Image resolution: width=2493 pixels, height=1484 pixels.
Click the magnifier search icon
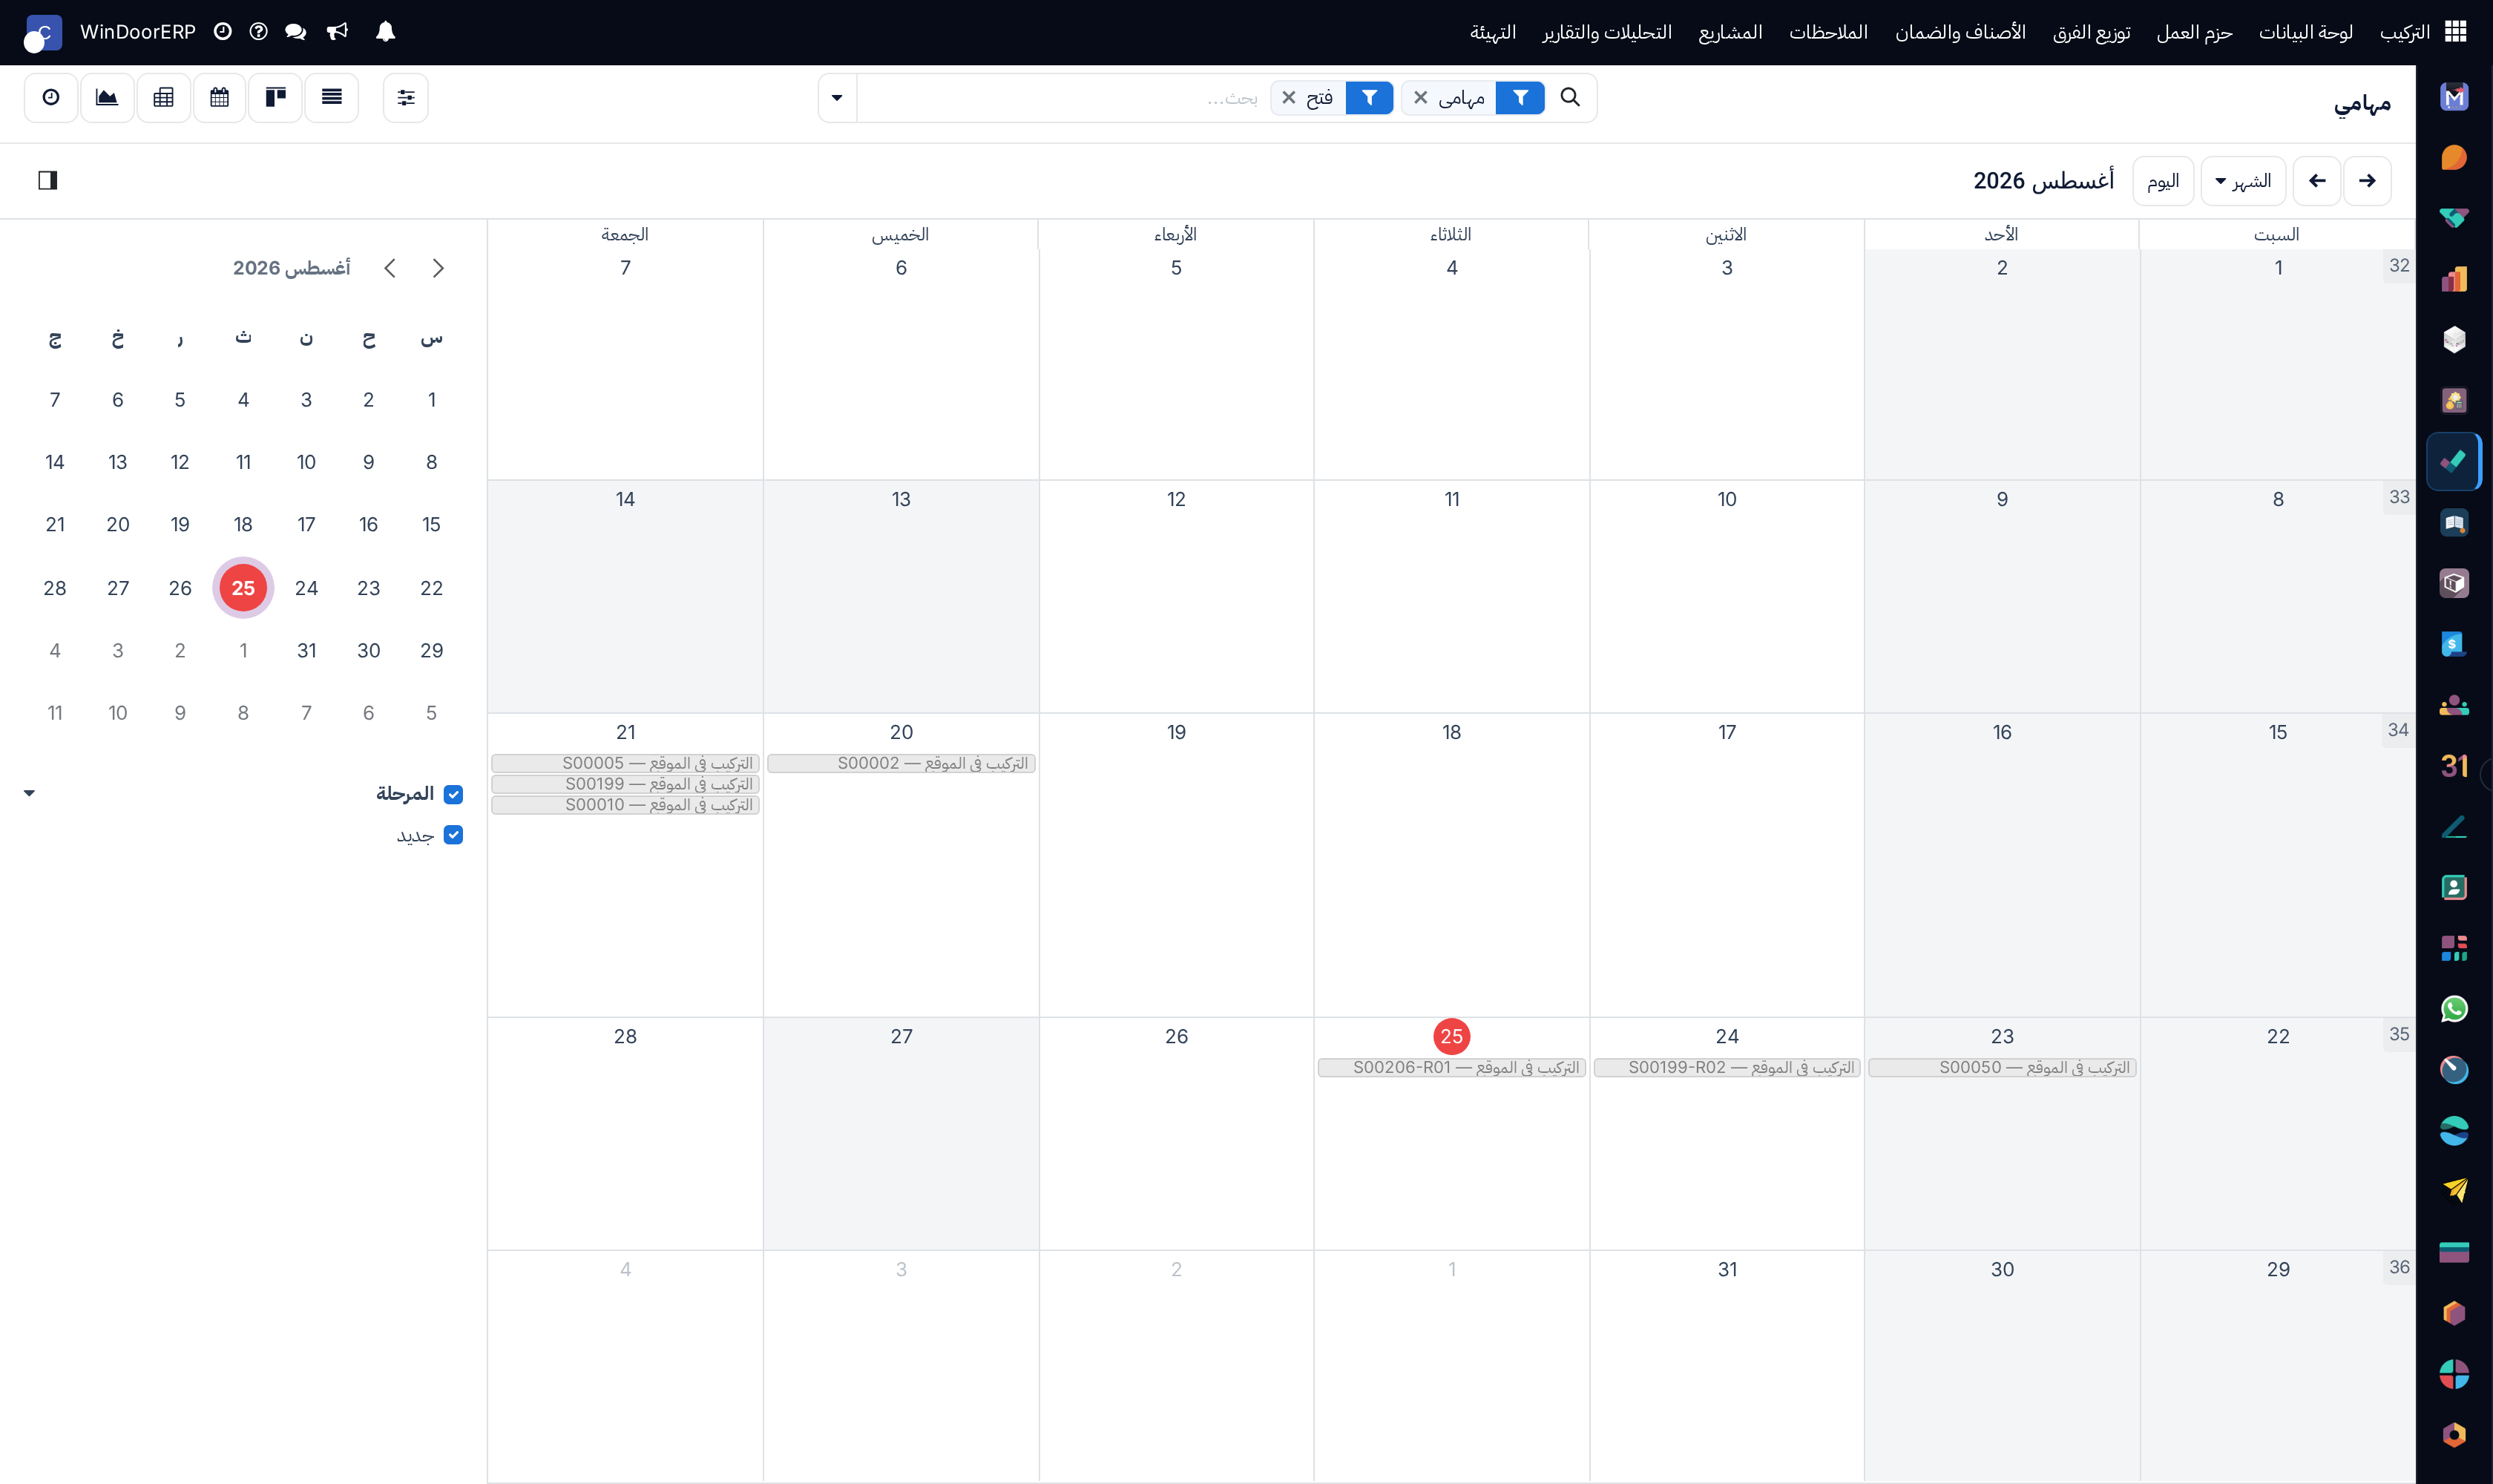(1570, 97)
